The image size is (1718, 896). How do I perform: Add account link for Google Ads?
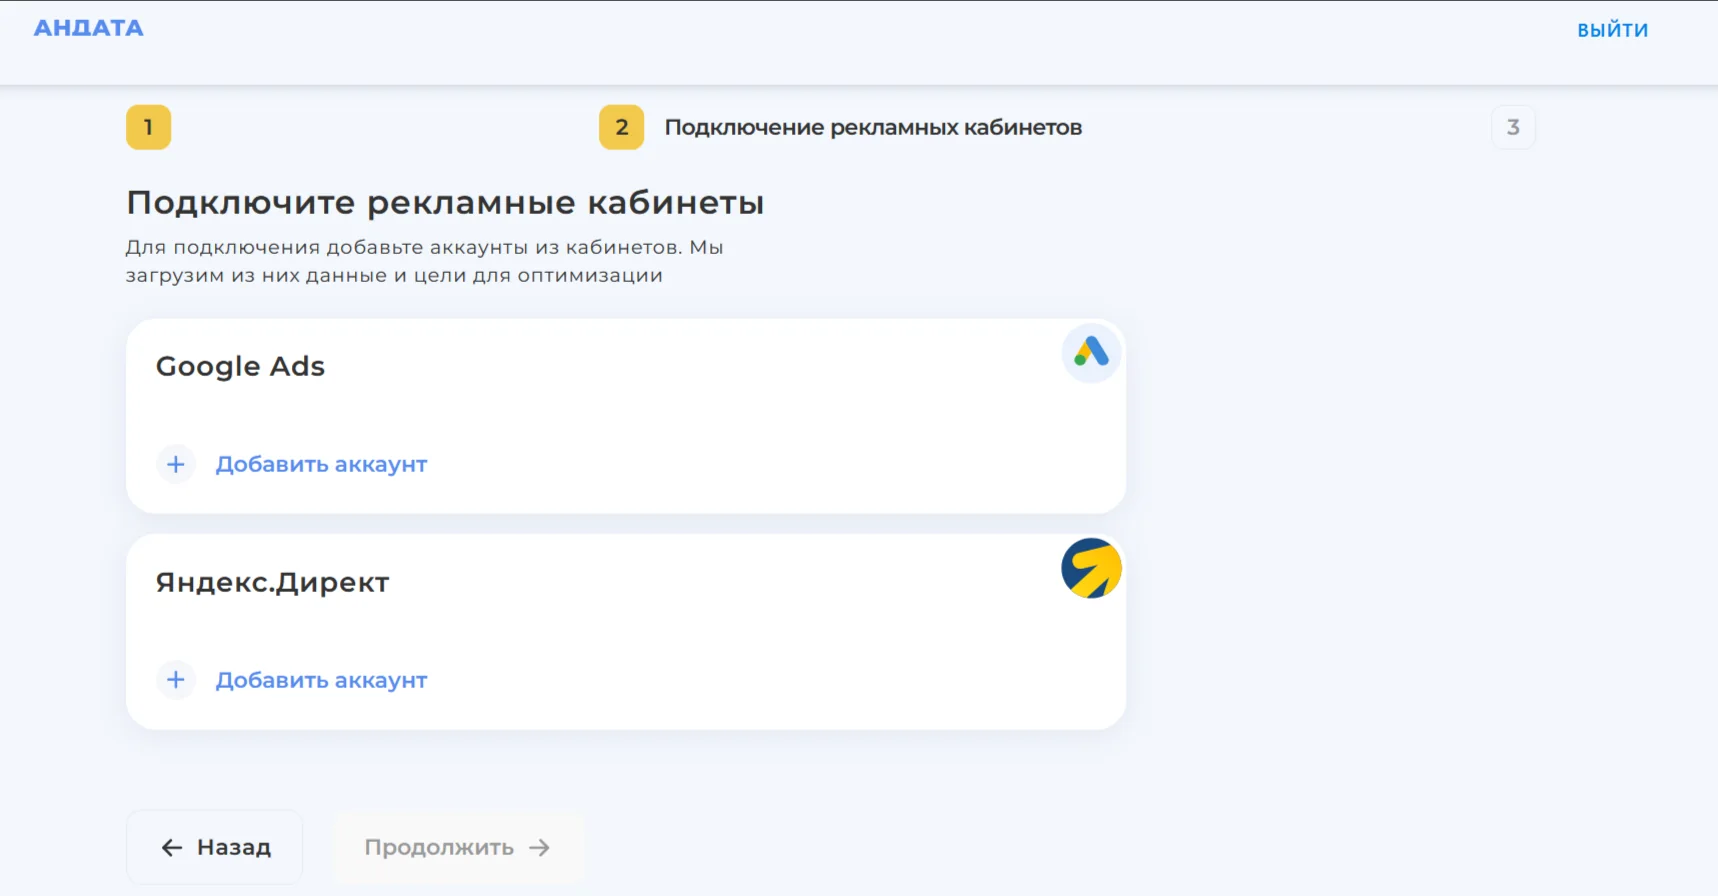pos(321,464)
